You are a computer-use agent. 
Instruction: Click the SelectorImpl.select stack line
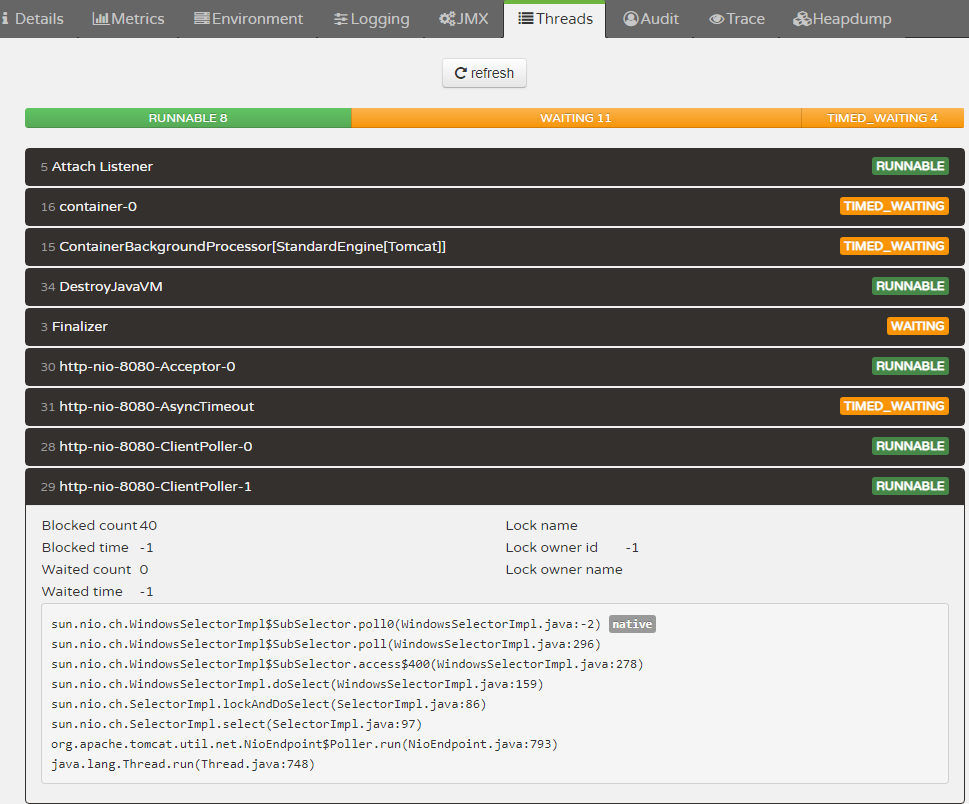coord(237,724)
